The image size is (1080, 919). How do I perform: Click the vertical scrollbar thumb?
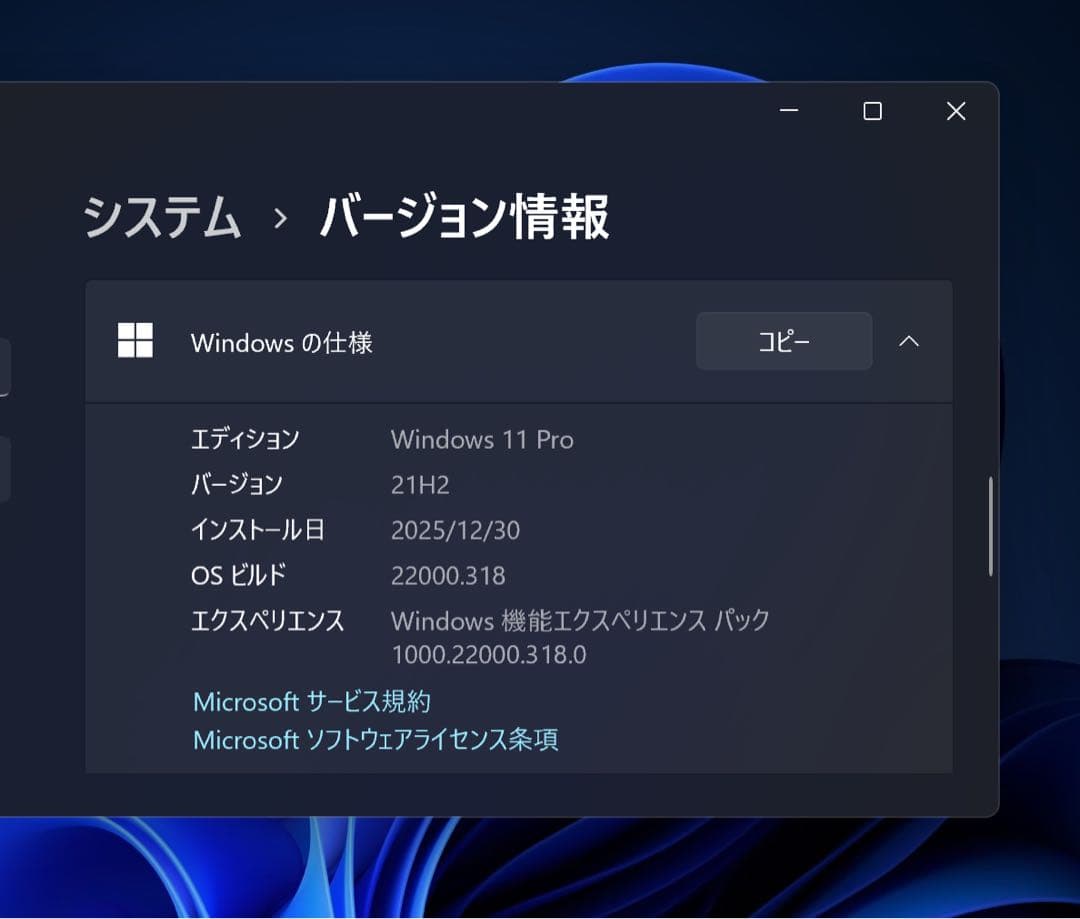(x=990, y=526)
